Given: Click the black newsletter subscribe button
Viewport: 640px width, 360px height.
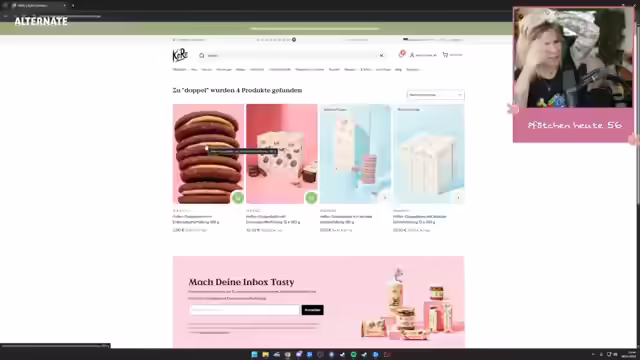Looking at the screenshot, I should (x=313, y=310).
